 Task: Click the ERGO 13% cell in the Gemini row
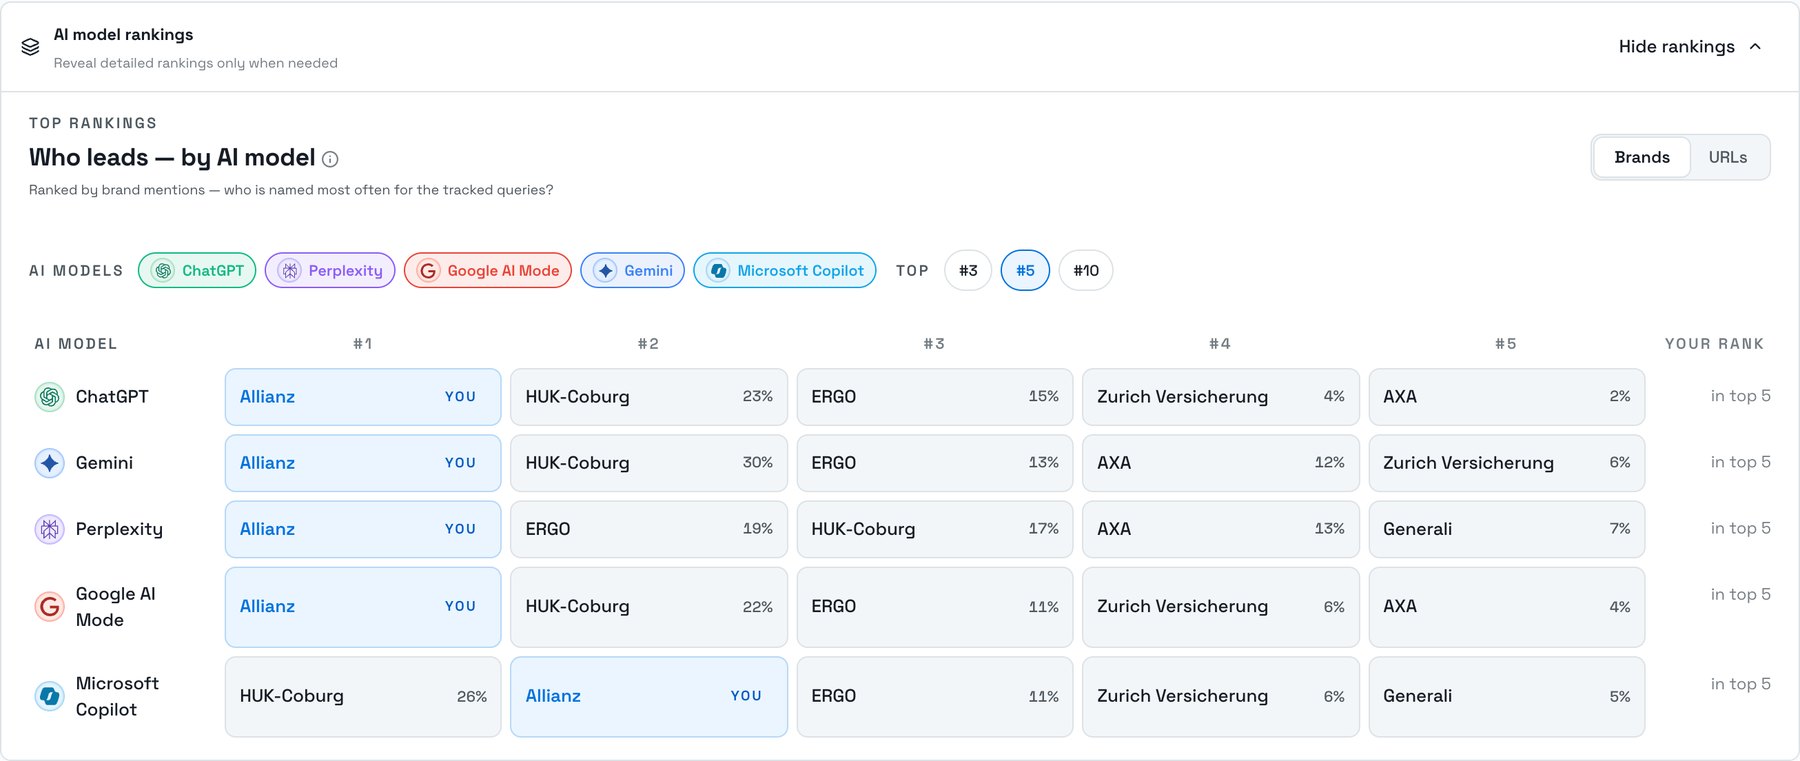pyautogui.click(x=935, y=463)
